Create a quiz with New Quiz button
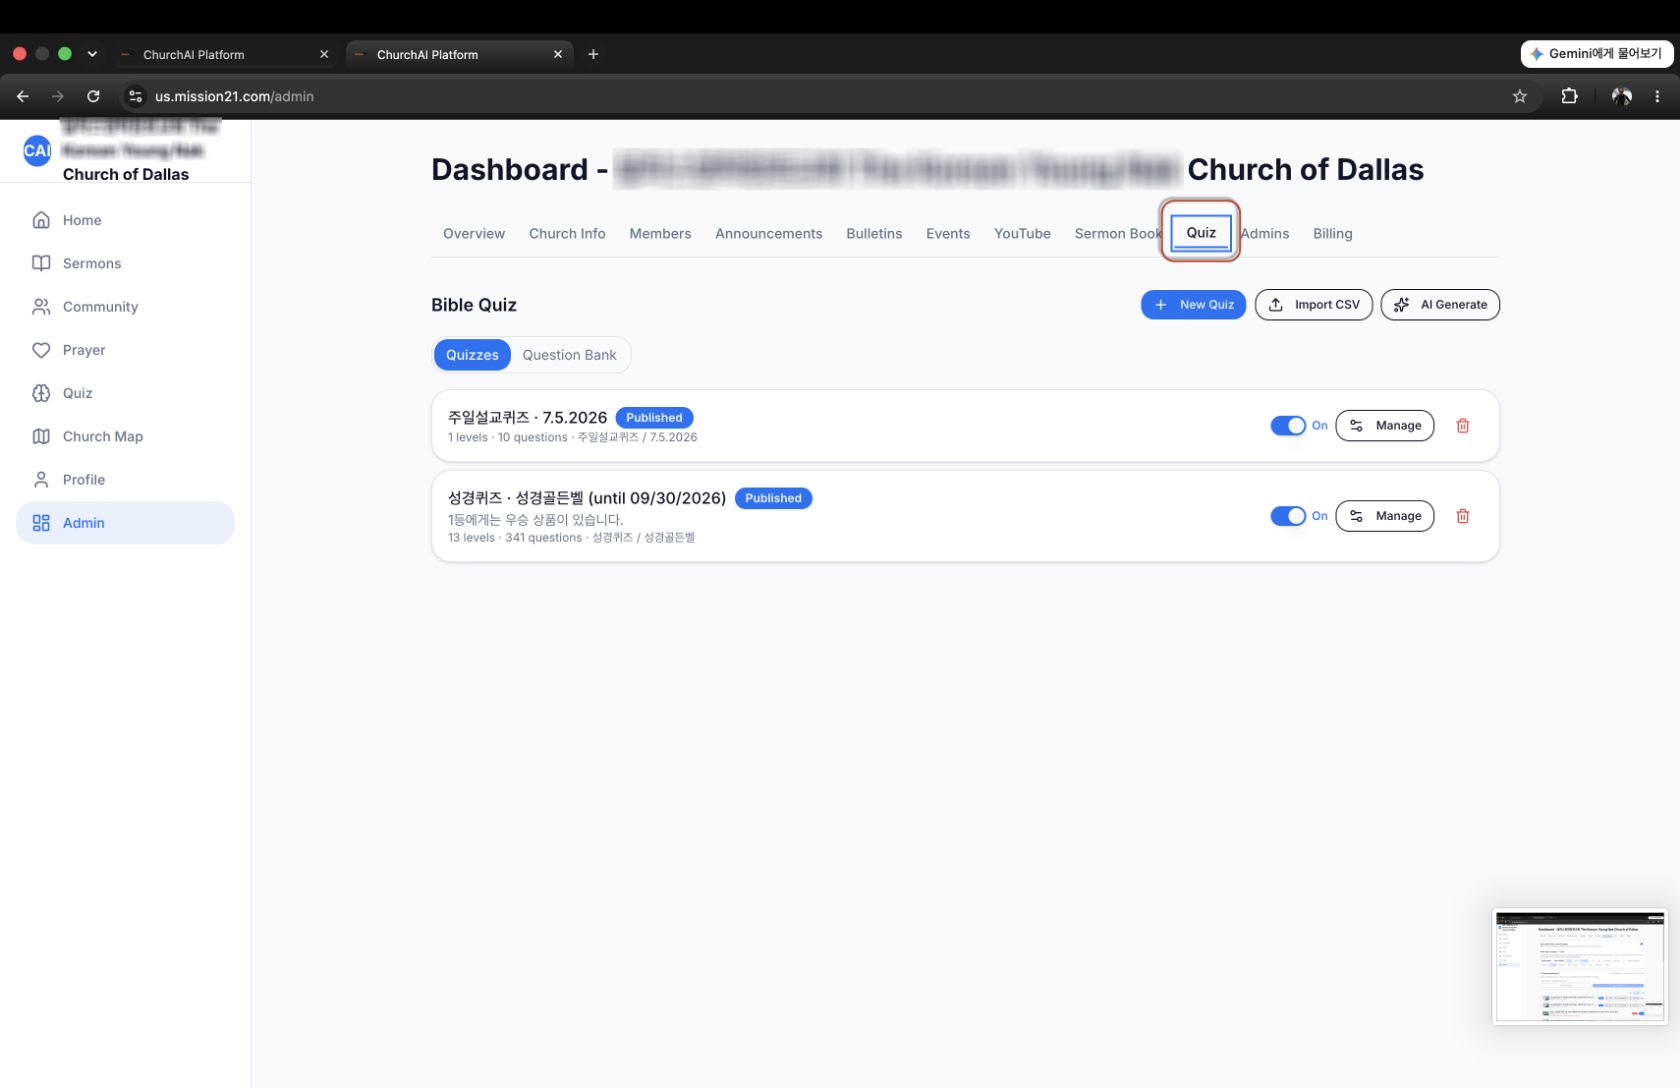The image size is (1680, 1088). point(1194,305)
